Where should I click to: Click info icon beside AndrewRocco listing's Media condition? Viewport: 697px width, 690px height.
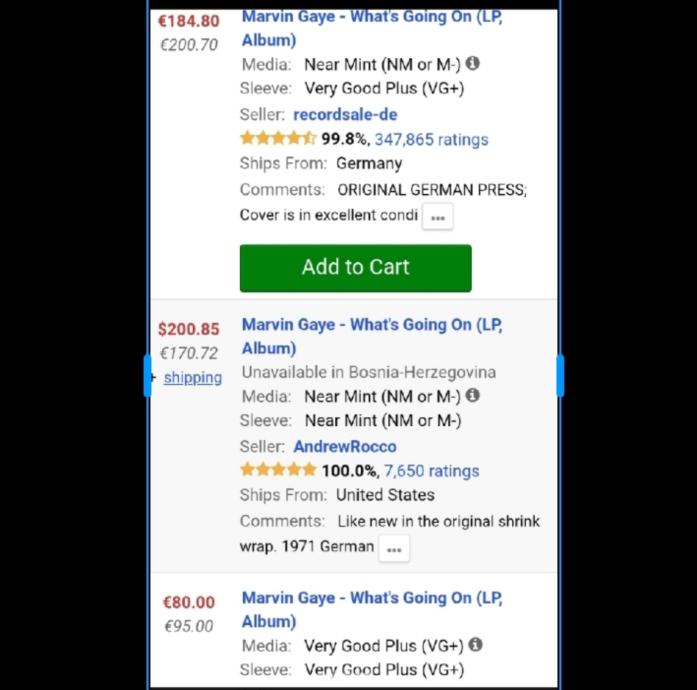[473, 395]
